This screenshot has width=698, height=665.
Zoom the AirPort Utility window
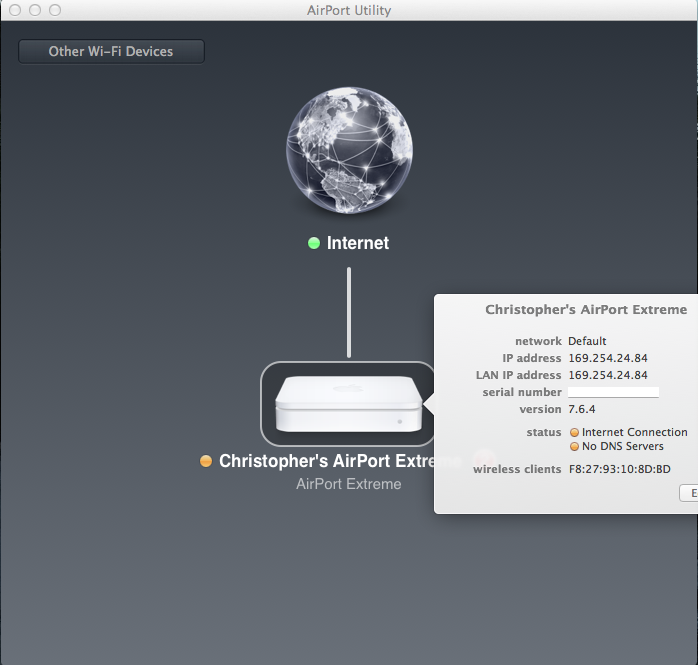[x=55, y=10]
